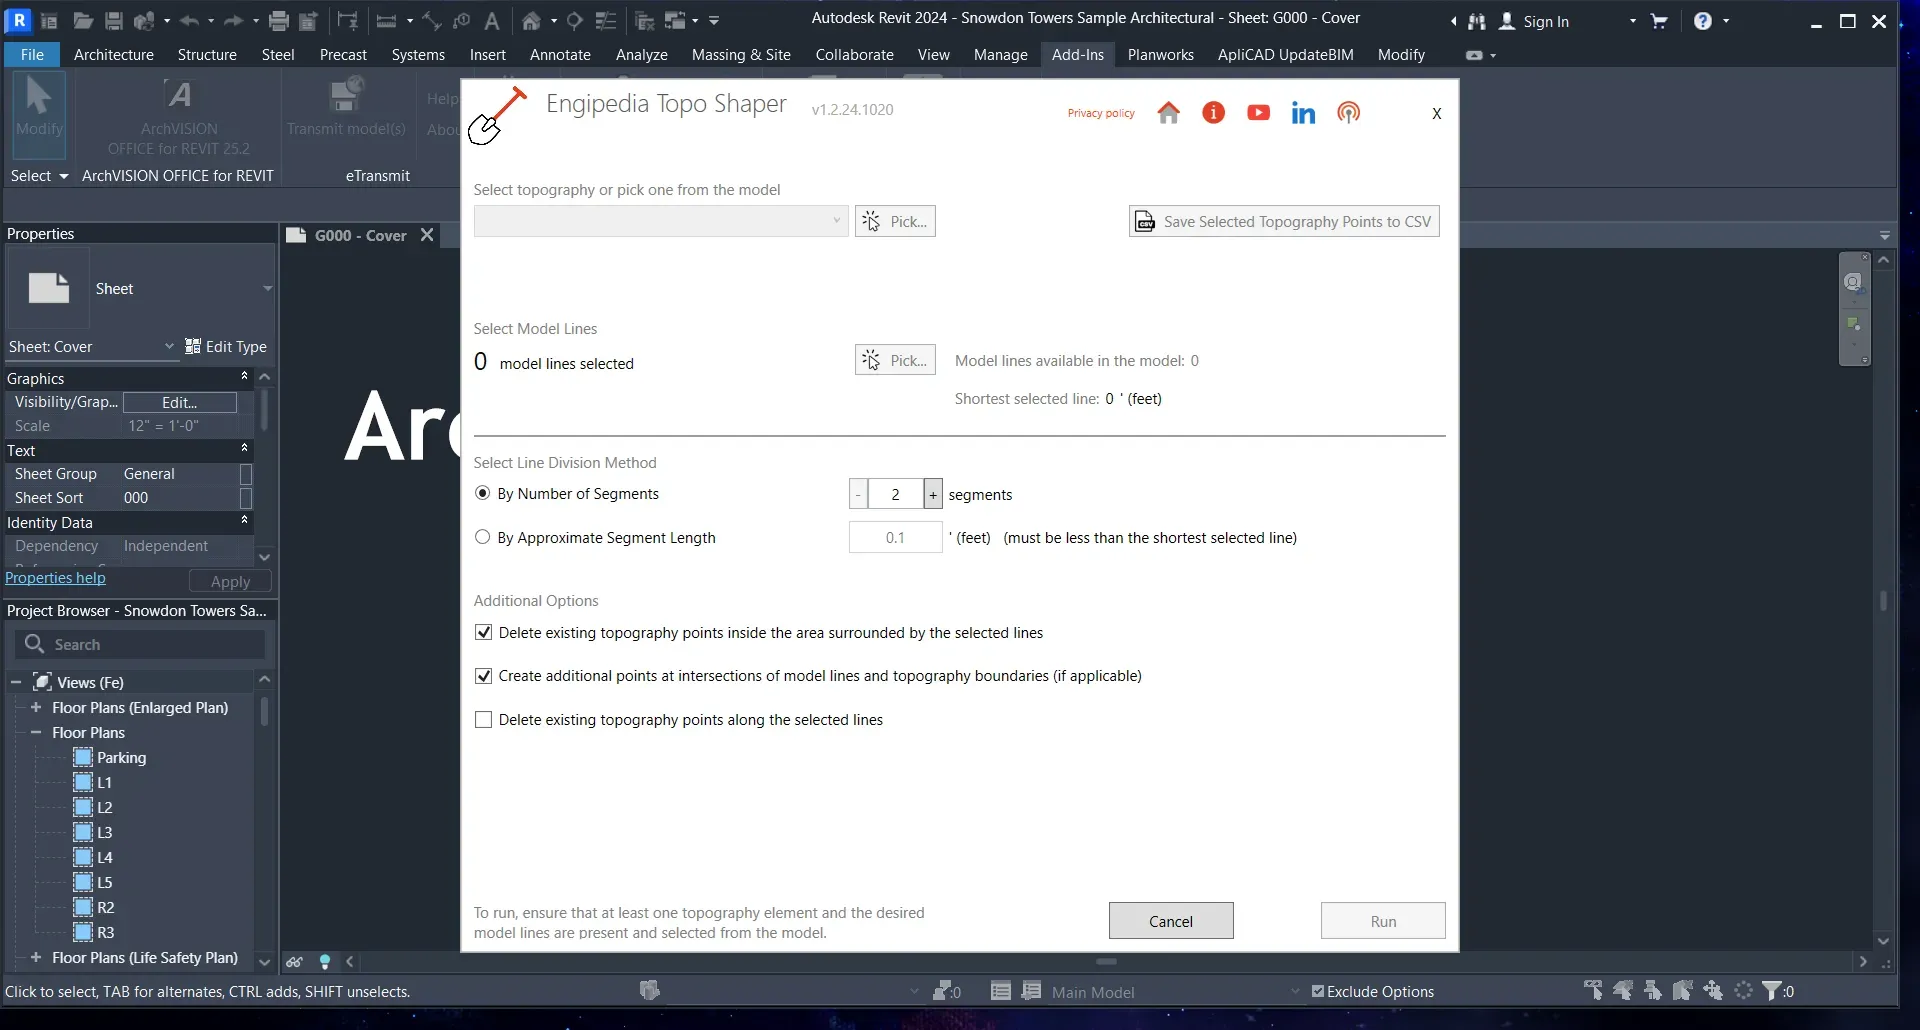Click the Reveal Hidden Elements lightbulb icon
Viewport: 1920px width, 1030px height.
[325, 962]
